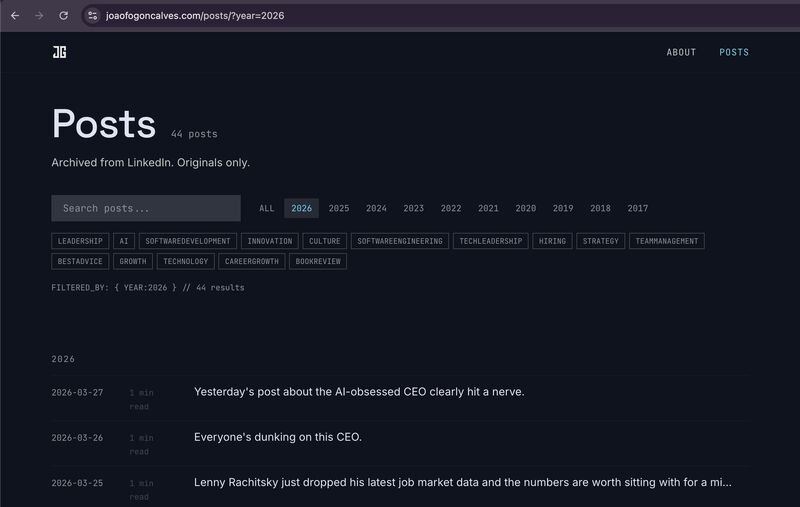Open the About page
800x507 pixels.
(x=681, y=52)
